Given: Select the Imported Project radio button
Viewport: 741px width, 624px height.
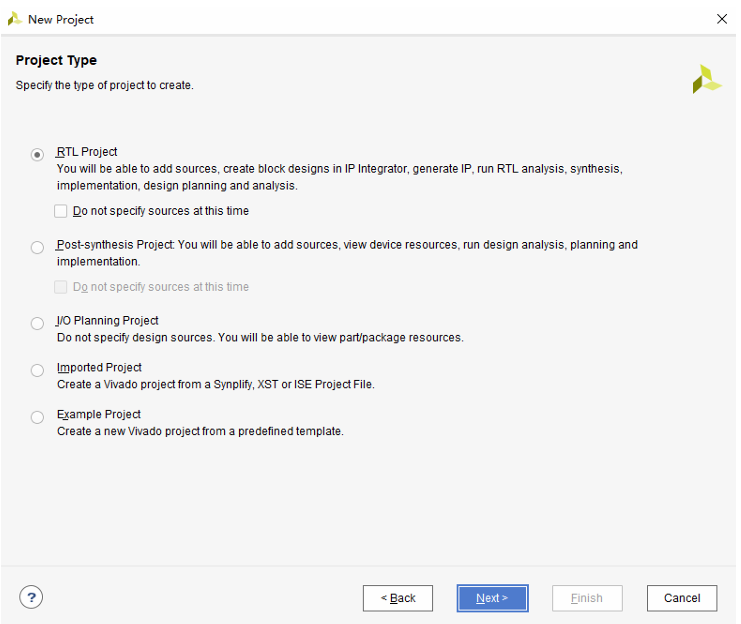Looking at the screenshot, I should 37,370.
